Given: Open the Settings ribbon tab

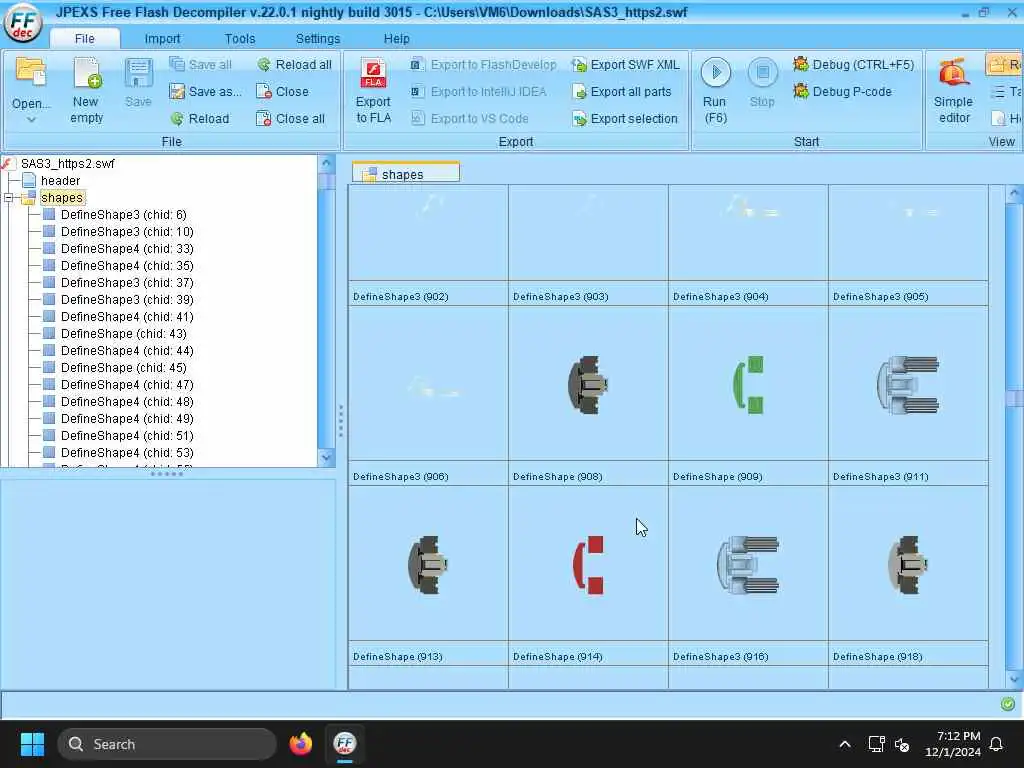Looking at the screenshot, I should tap(318, 39).
